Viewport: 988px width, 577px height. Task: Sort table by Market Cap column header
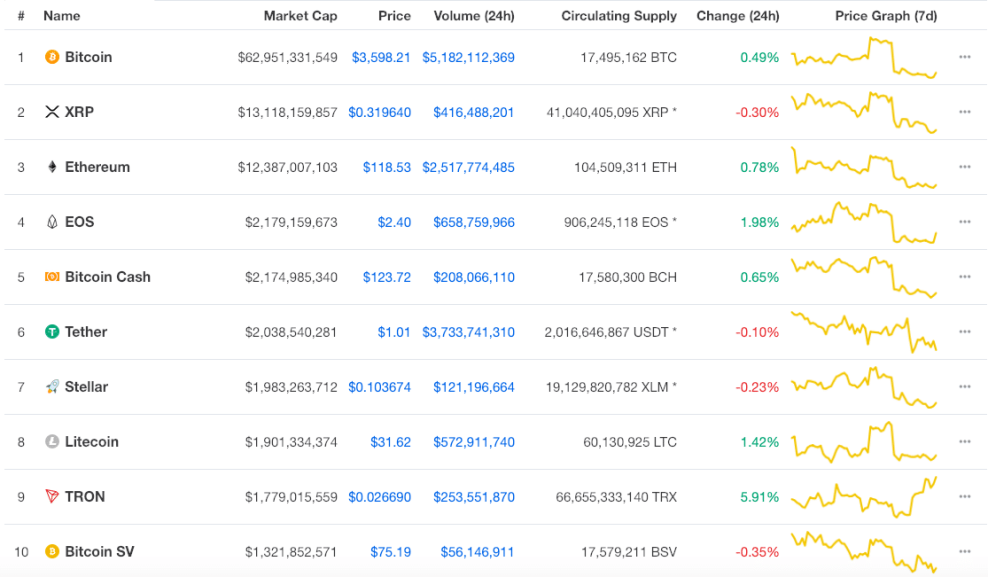[x=300, y=16]
